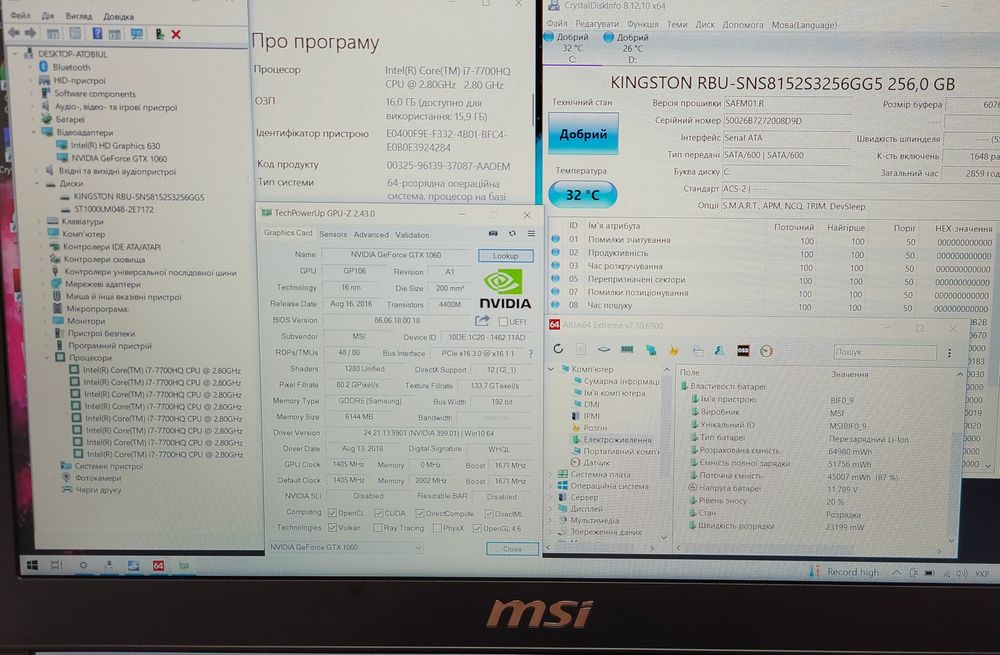This screenshot has width=1000, height=655.
Task: Click the Close button in GPU-Z
Action: tap(512, 548)
